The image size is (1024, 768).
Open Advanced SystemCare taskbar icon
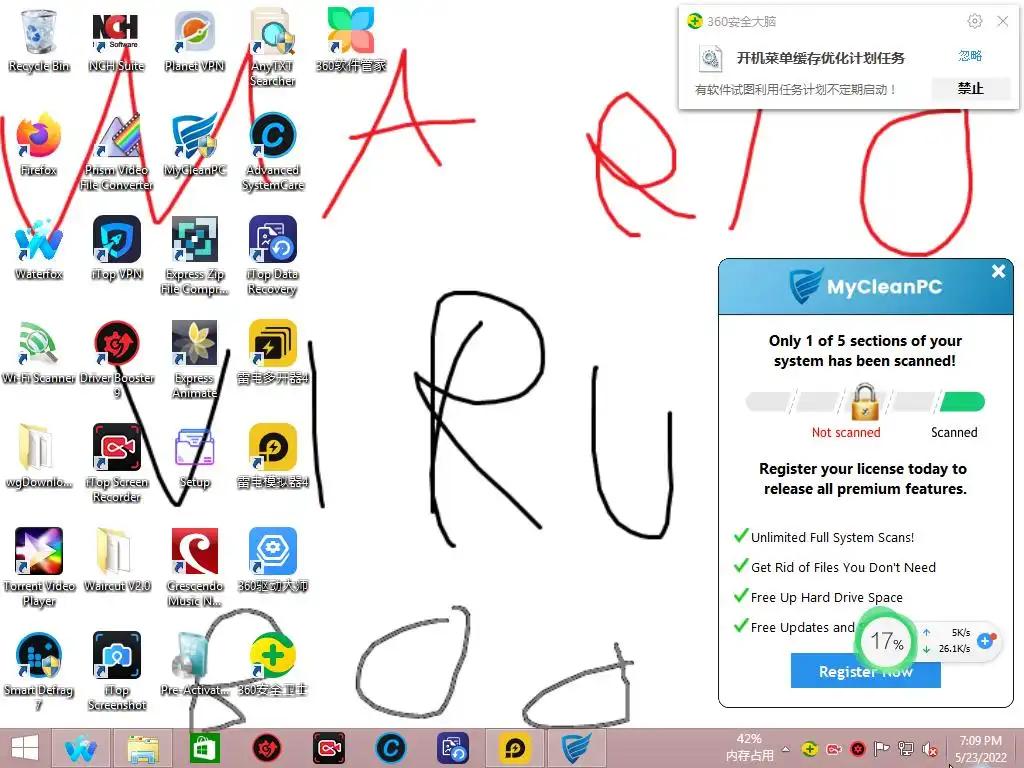click(x=391, y=748)
